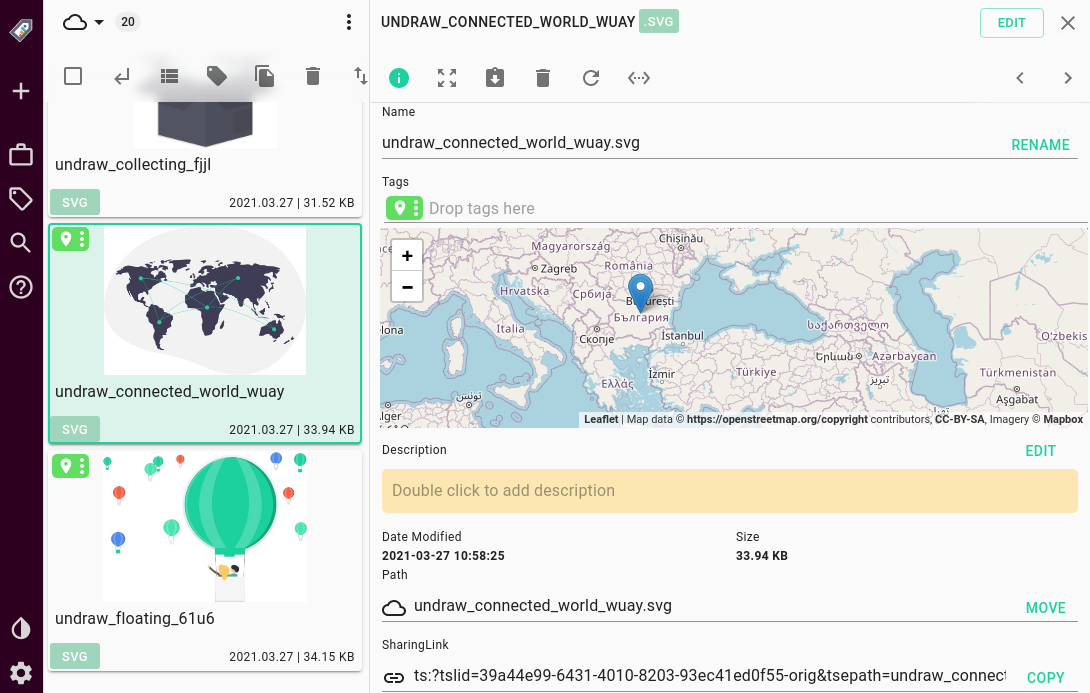
Task: Open application settings
Action: coord(21,673)
